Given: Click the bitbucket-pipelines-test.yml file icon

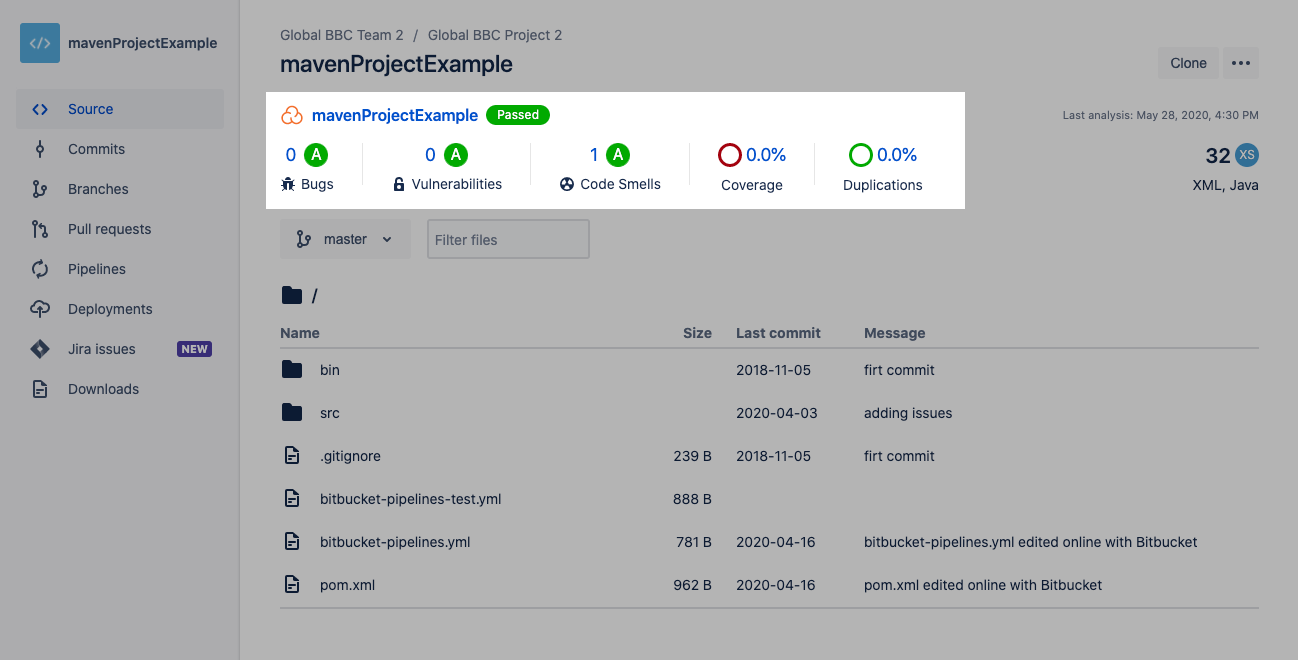Looking at the screenshot, I should (x=292, y=498).
